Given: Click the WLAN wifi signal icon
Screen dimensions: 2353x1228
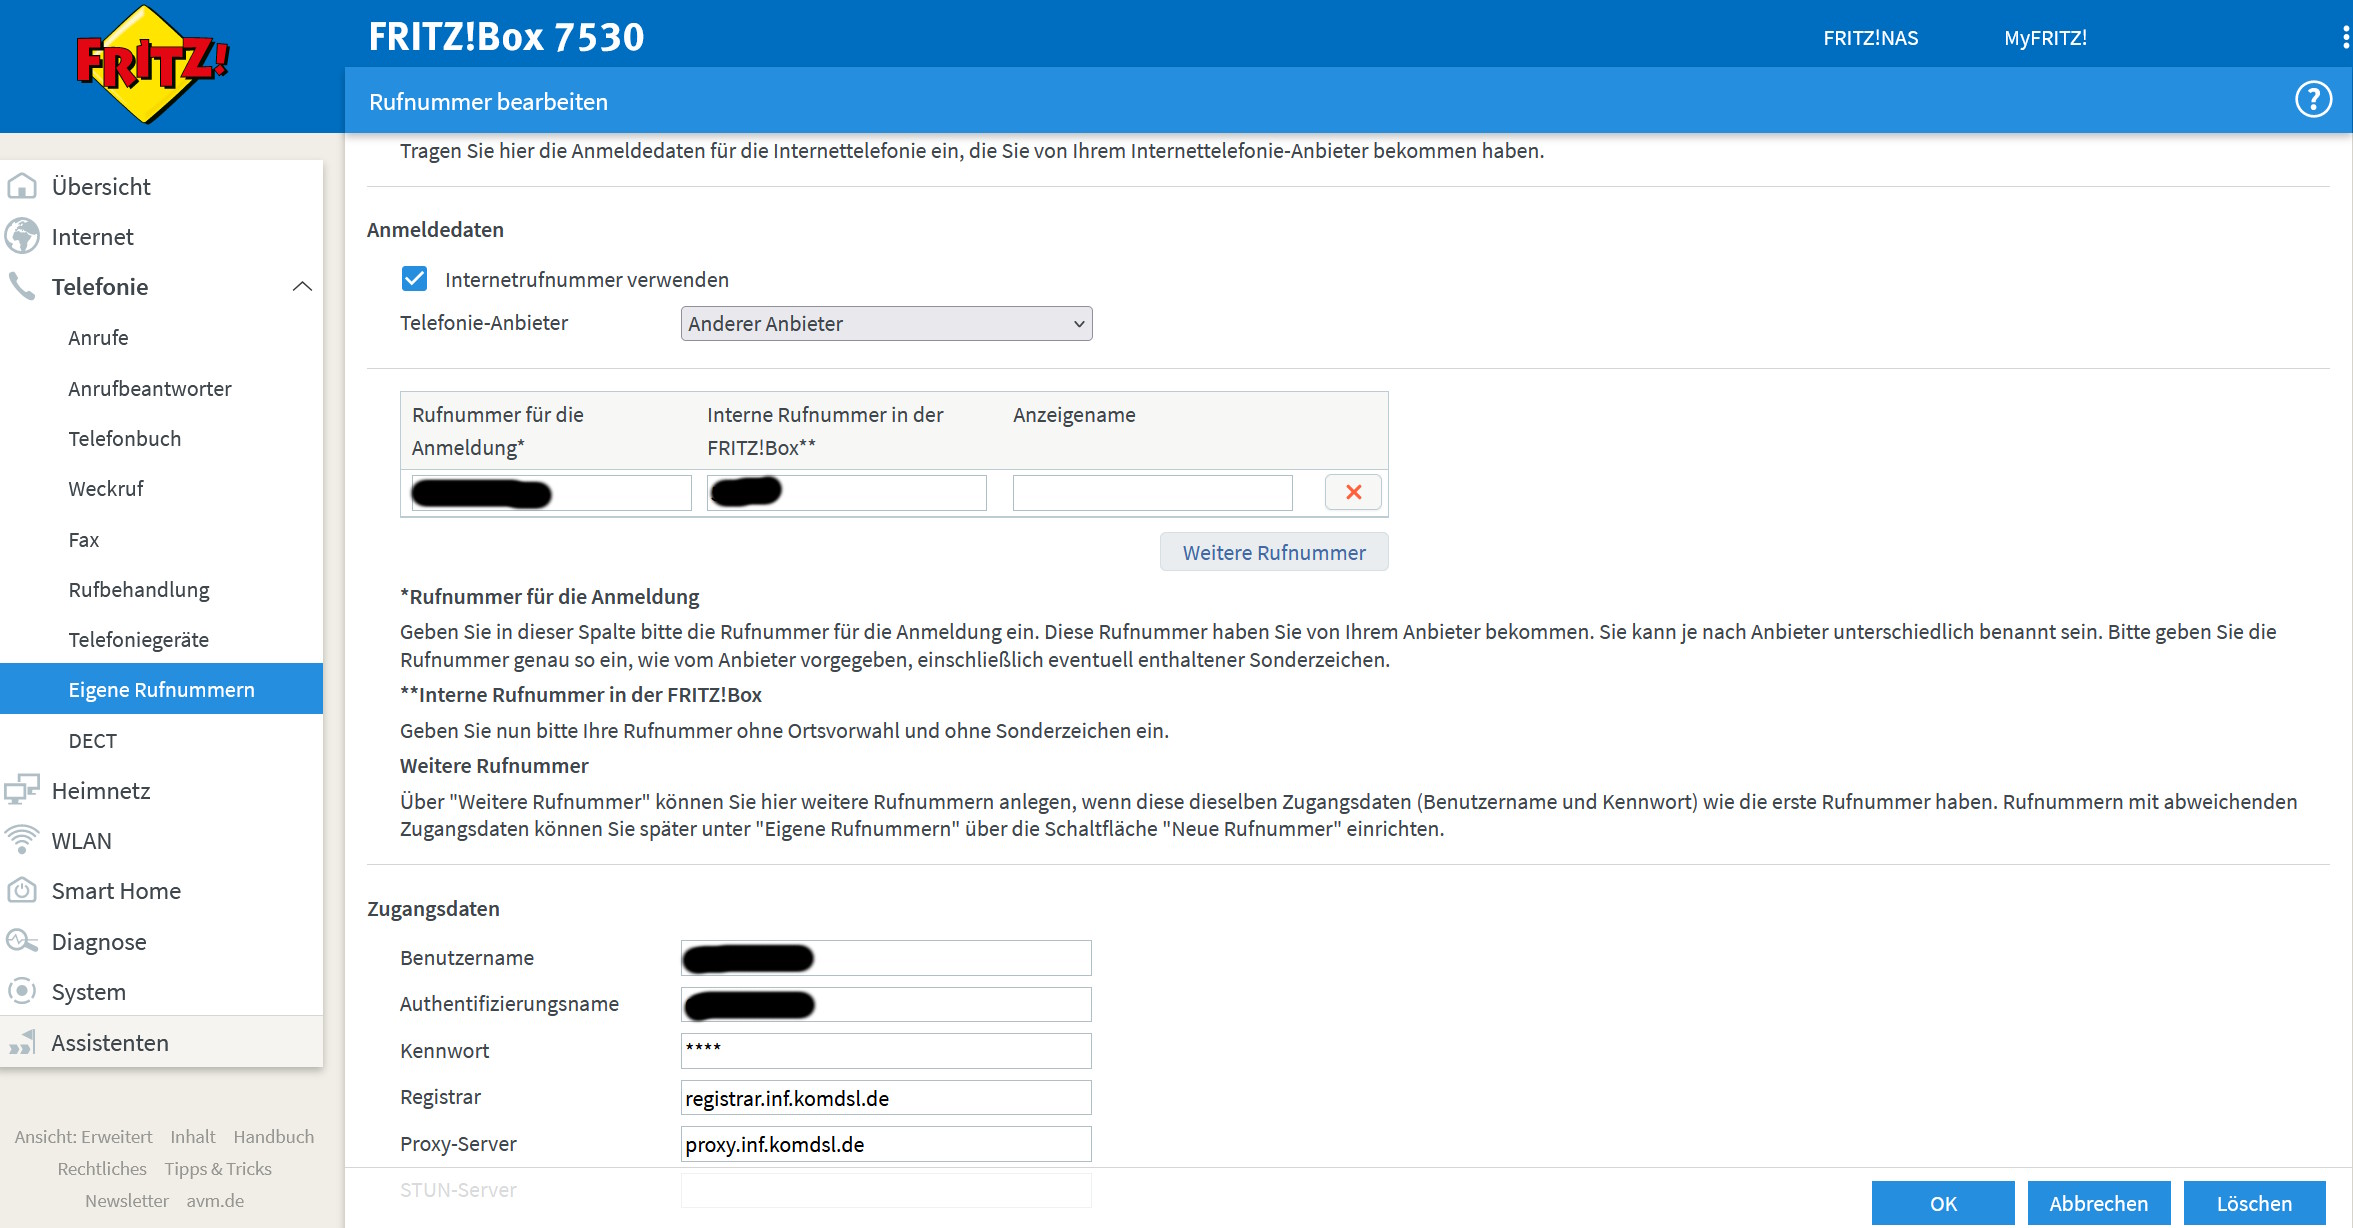Looking at the screenshot, I should coord(22,840).
